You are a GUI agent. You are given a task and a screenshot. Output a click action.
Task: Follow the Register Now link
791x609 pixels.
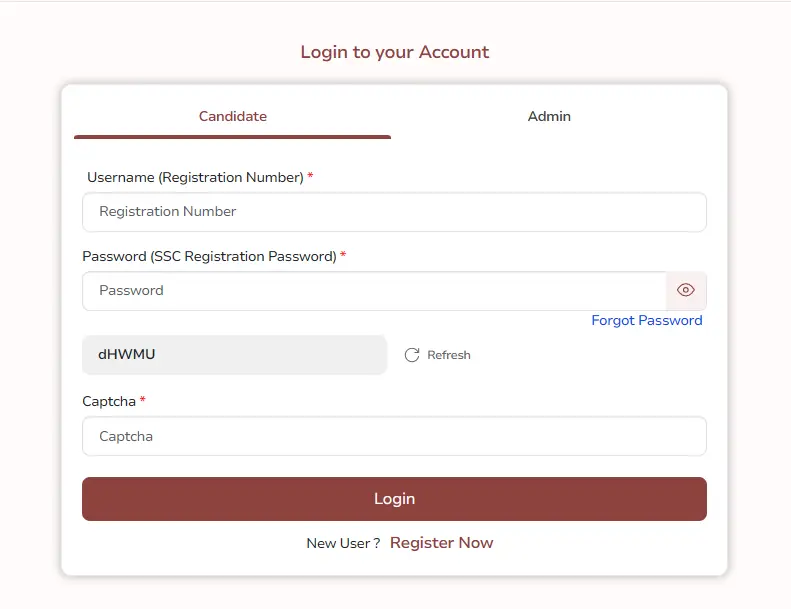click(x=441, y=543)
